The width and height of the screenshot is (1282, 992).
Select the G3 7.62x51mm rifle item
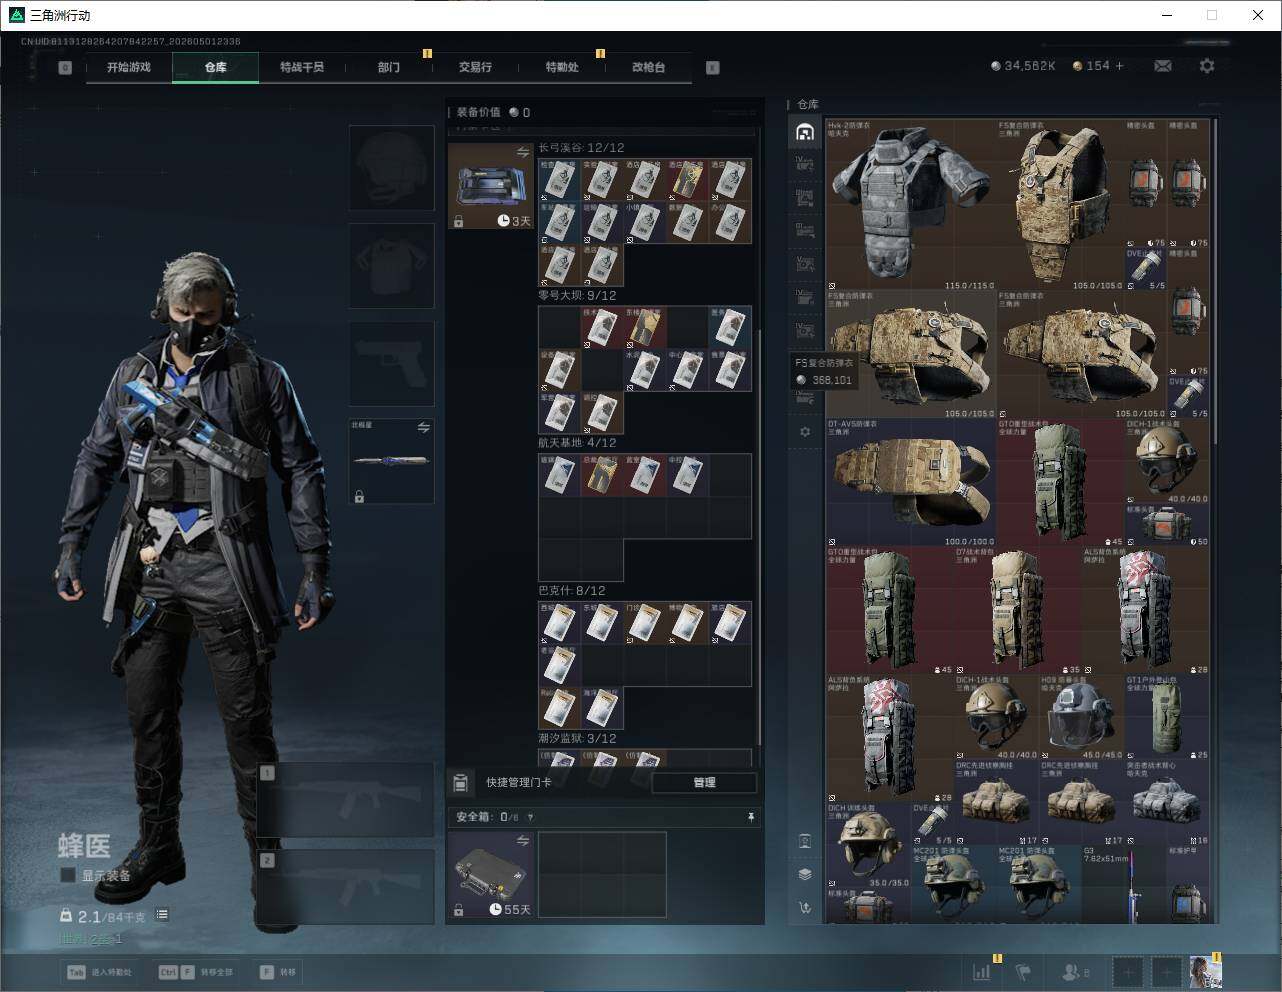point(1123,883)
